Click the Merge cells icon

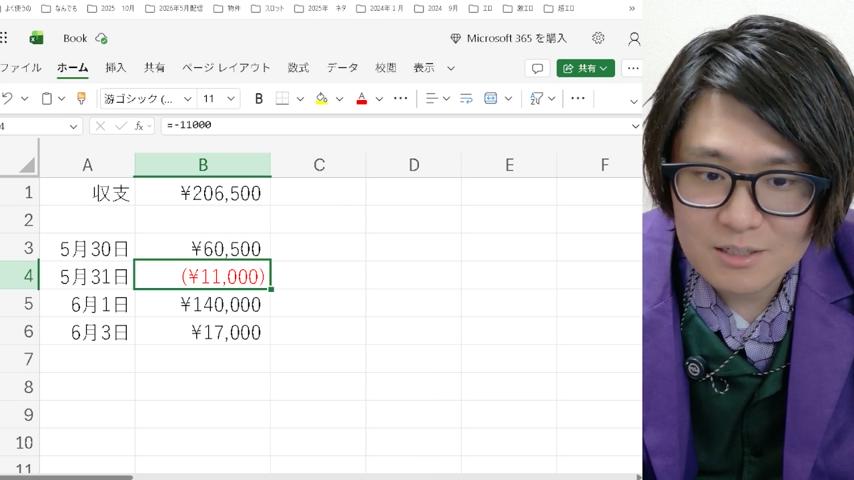[x=490, y=99]
